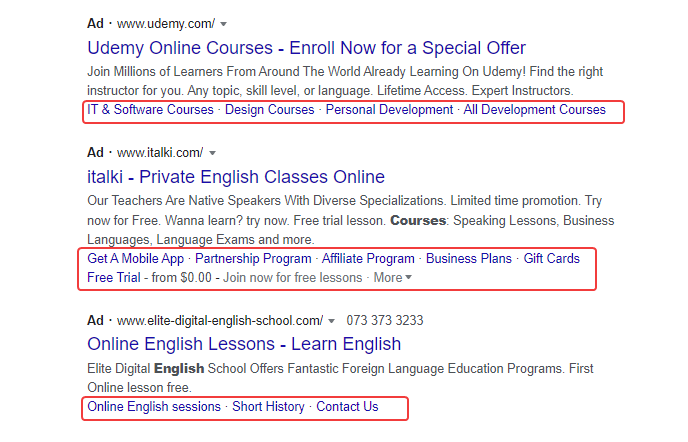Open the Contact Us sitelink
The width and height of the screenshot is (688, 442).
(347, 407)
